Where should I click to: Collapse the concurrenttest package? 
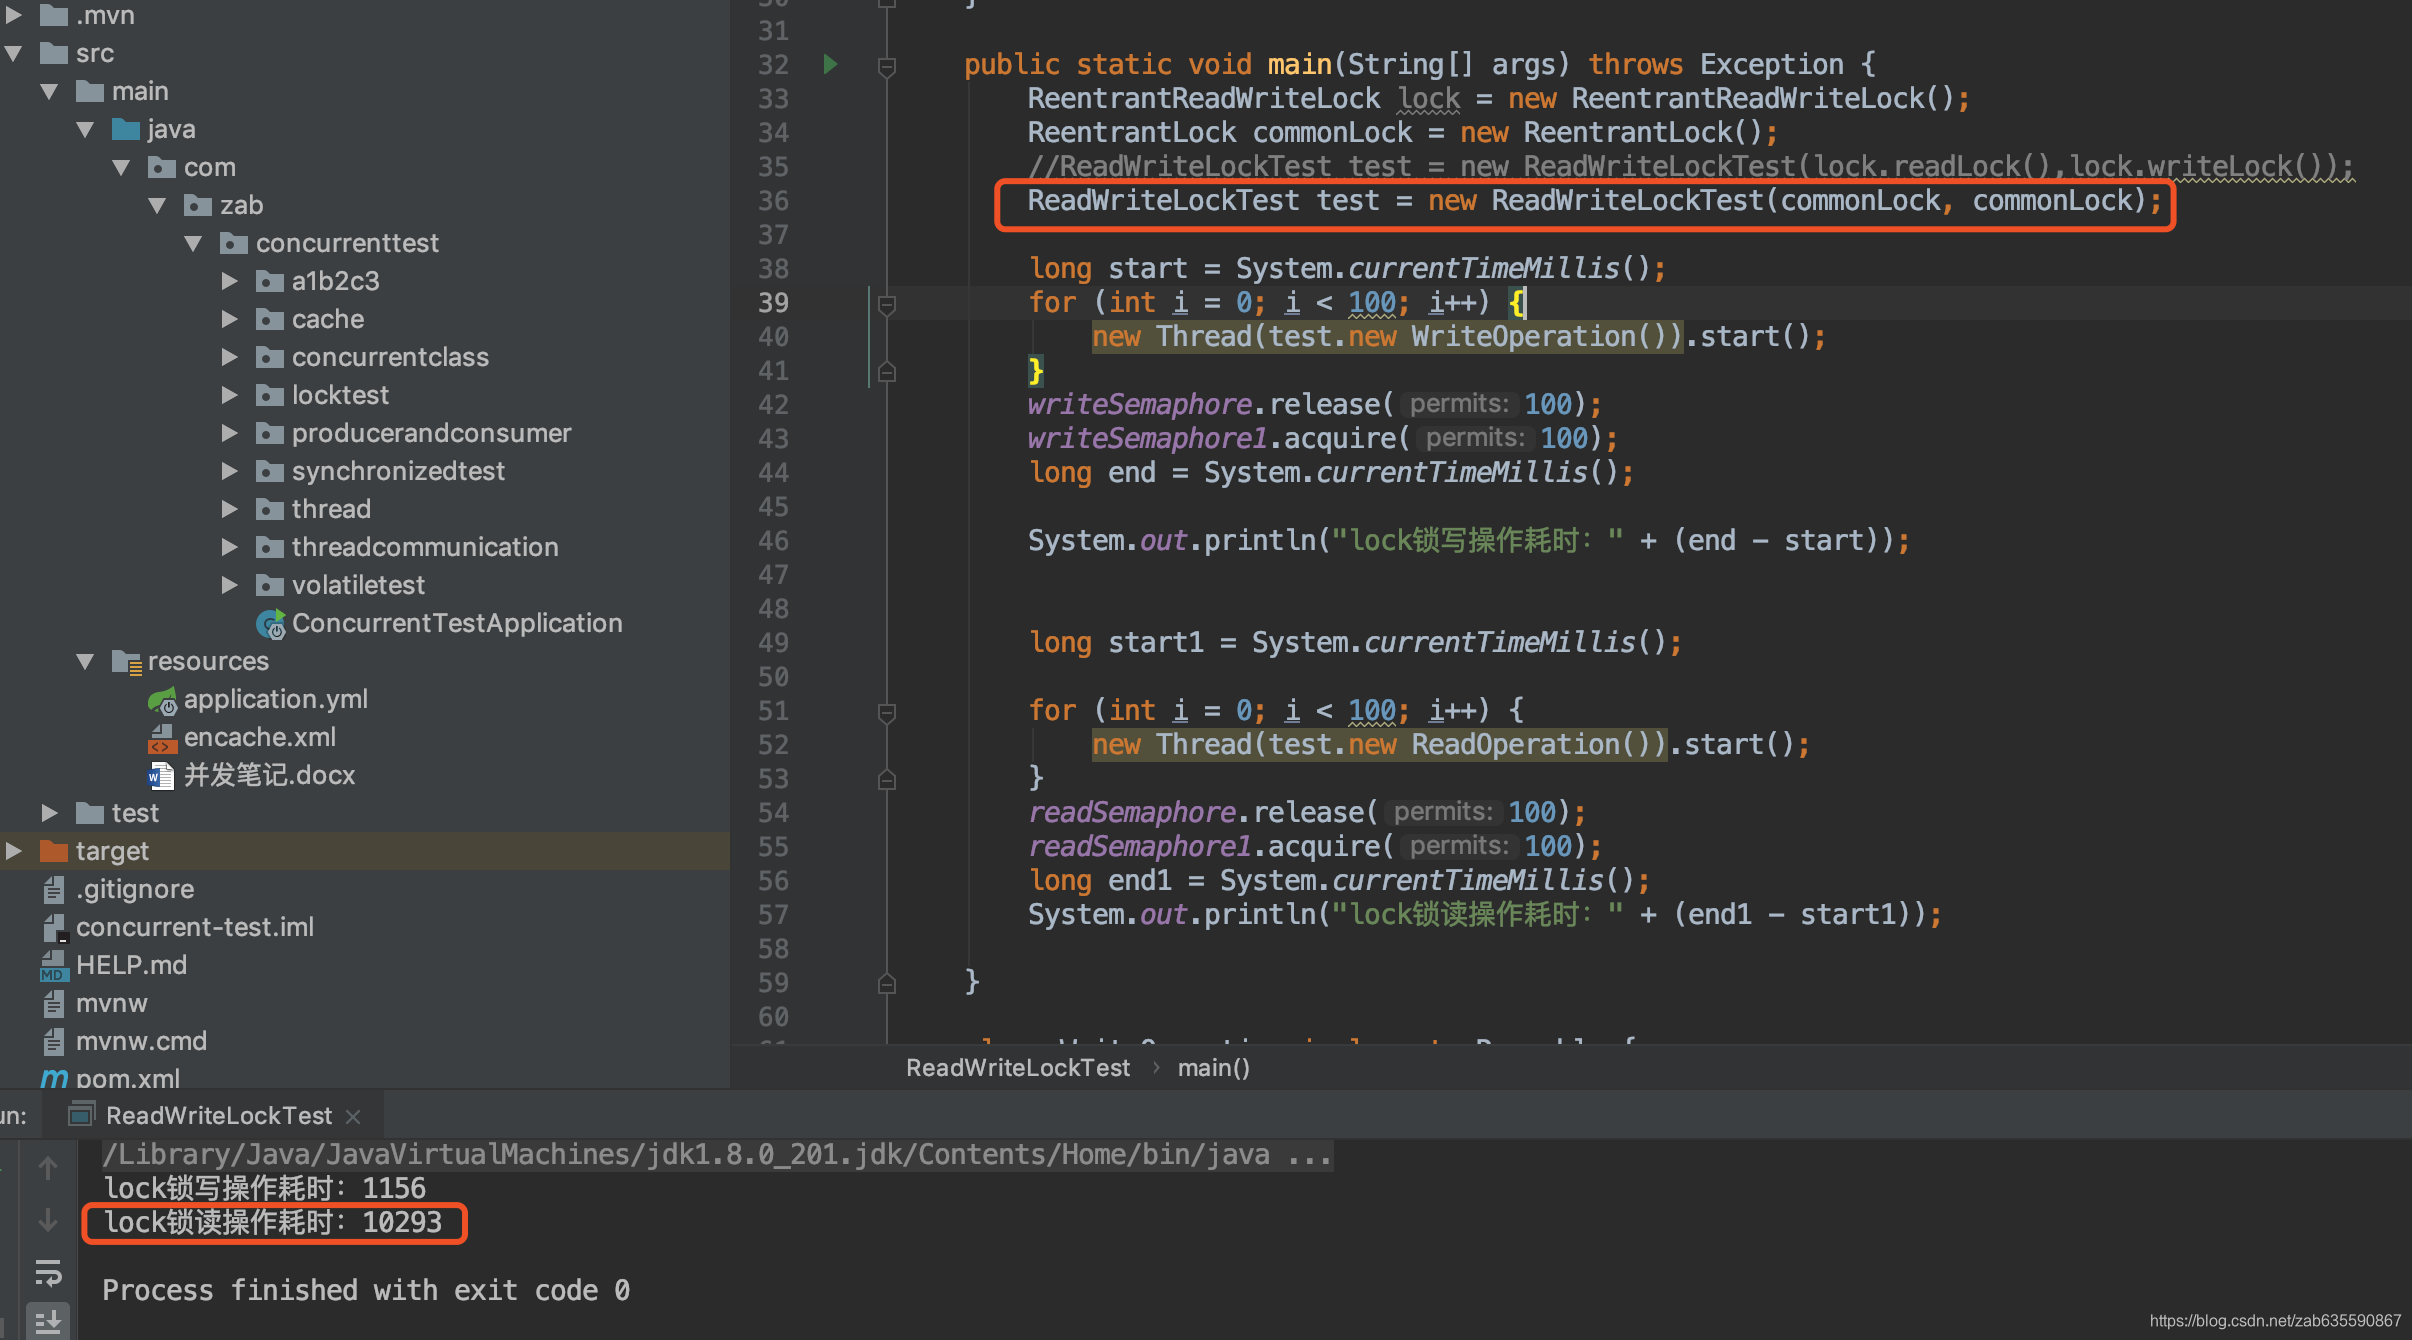[x=194, y=243]
